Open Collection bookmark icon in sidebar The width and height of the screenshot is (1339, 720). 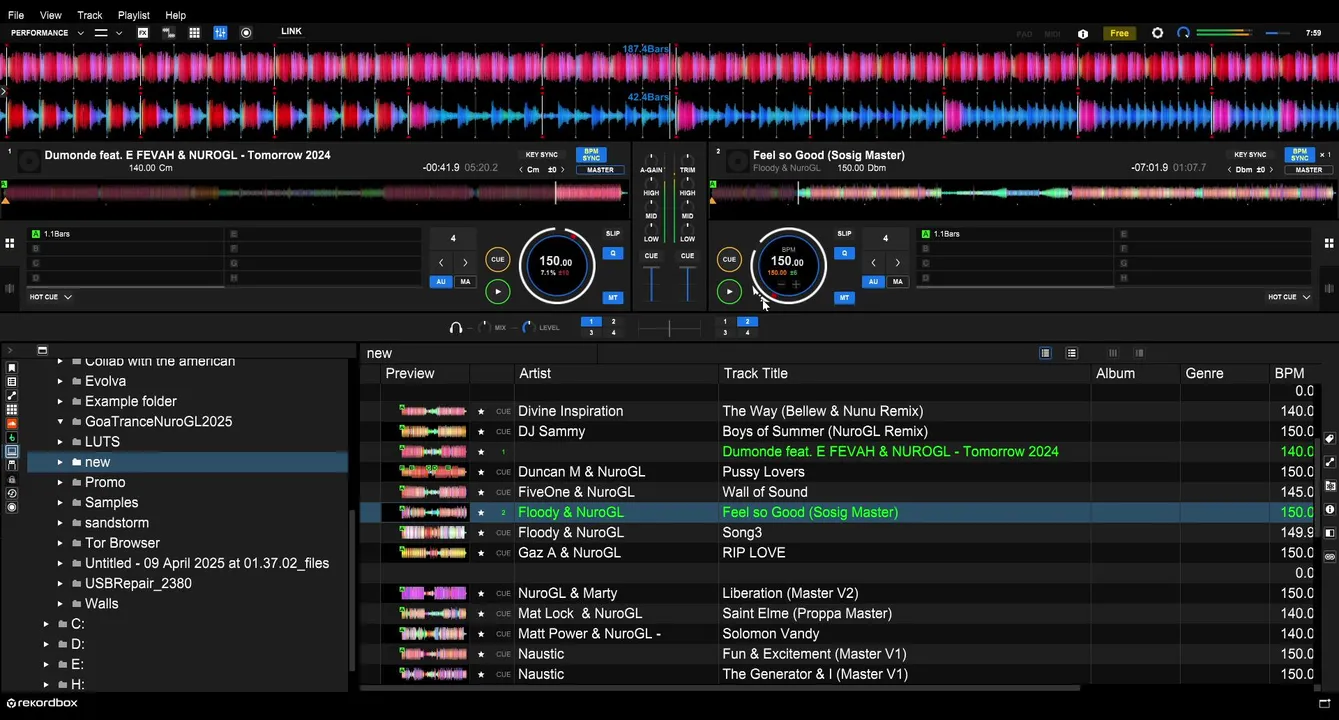[12, 367]
